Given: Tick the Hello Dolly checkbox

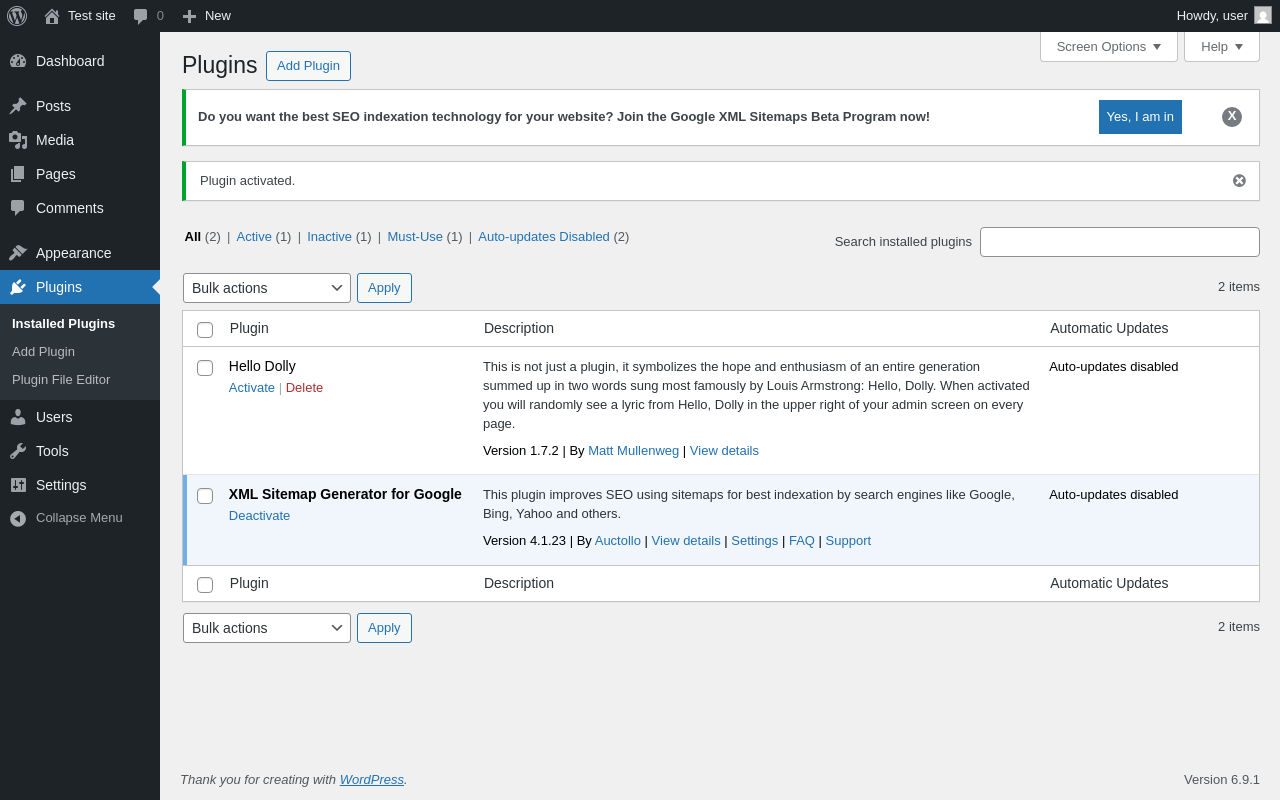Looking at the screenshot, I should [205, 368].
